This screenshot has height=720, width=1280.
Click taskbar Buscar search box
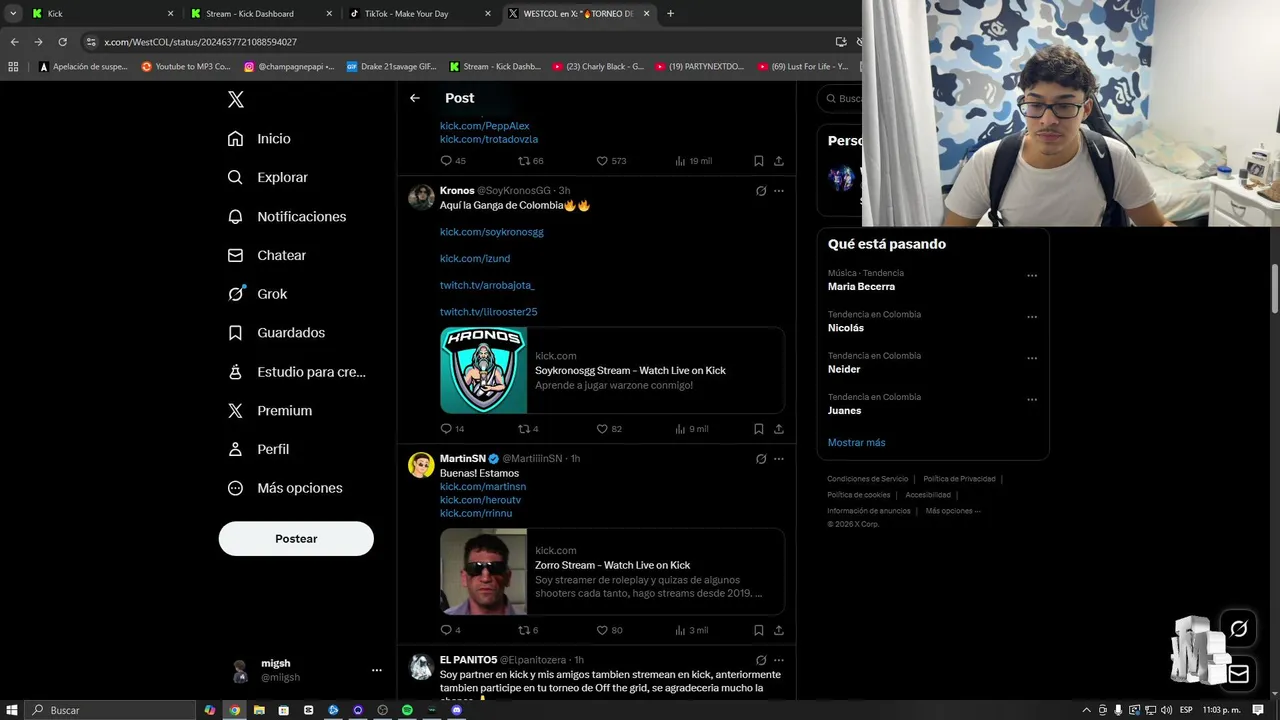point(110,710)
